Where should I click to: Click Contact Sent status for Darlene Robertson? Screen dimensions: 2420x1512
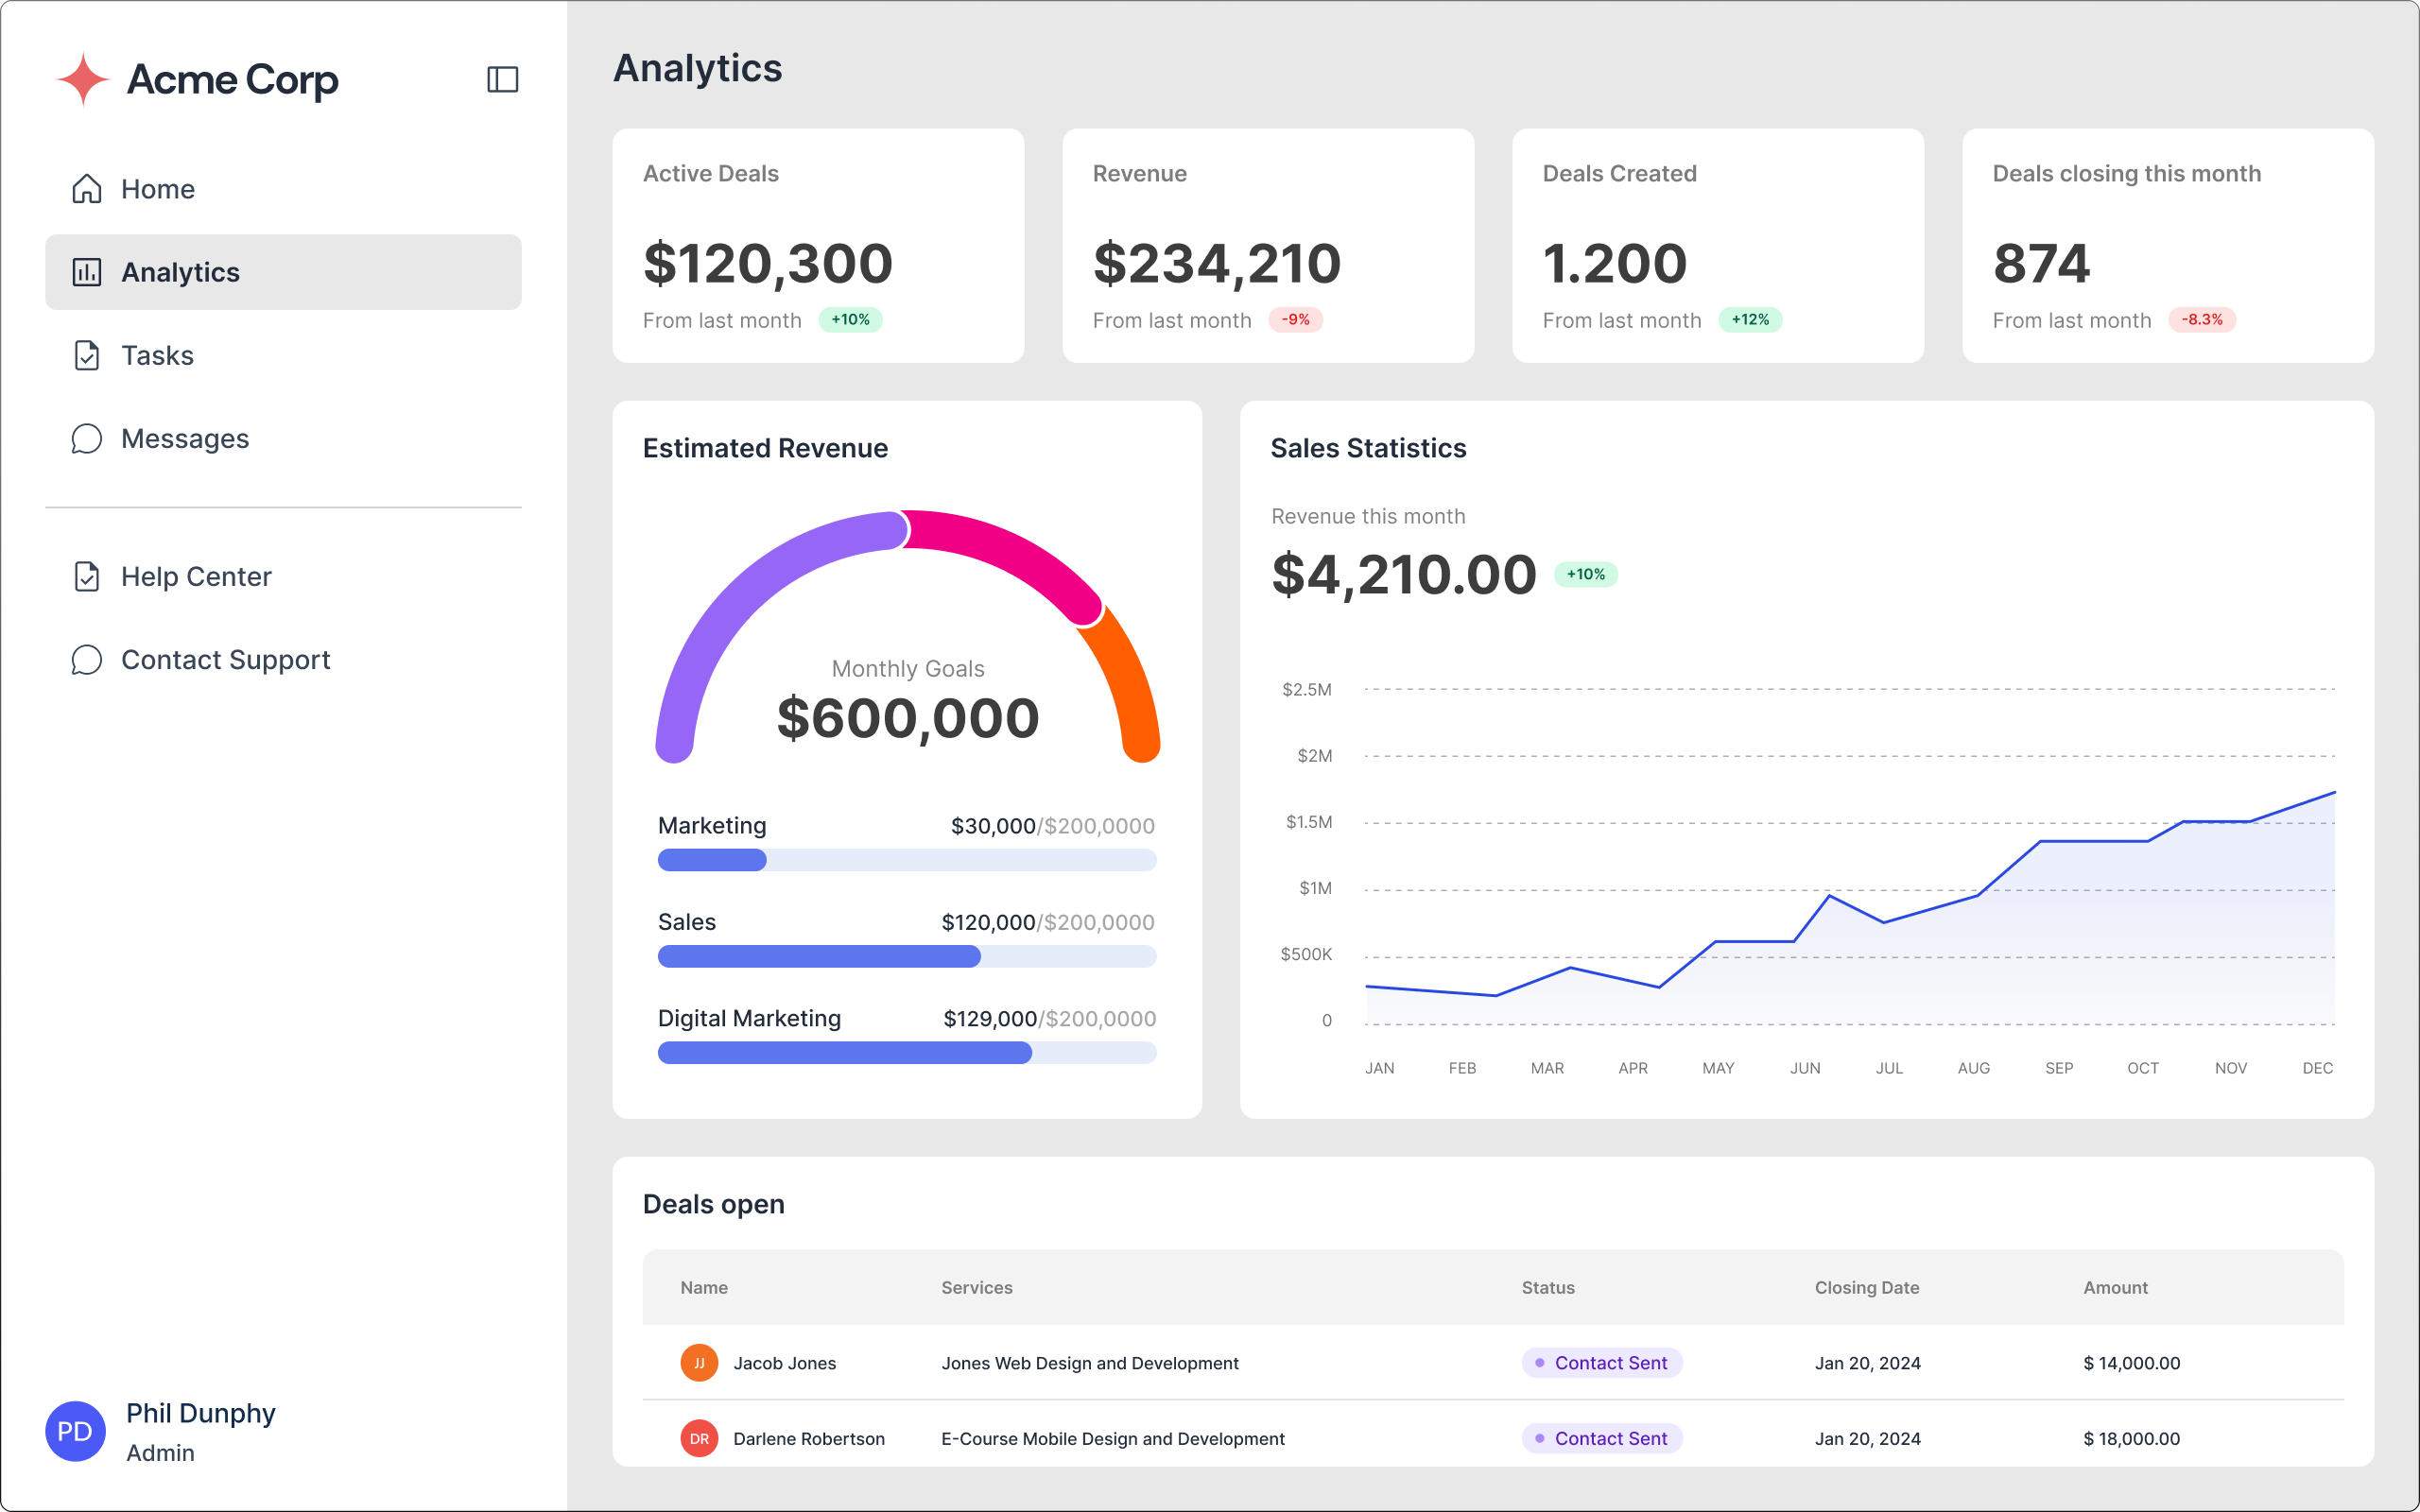pos(1601,1438)
